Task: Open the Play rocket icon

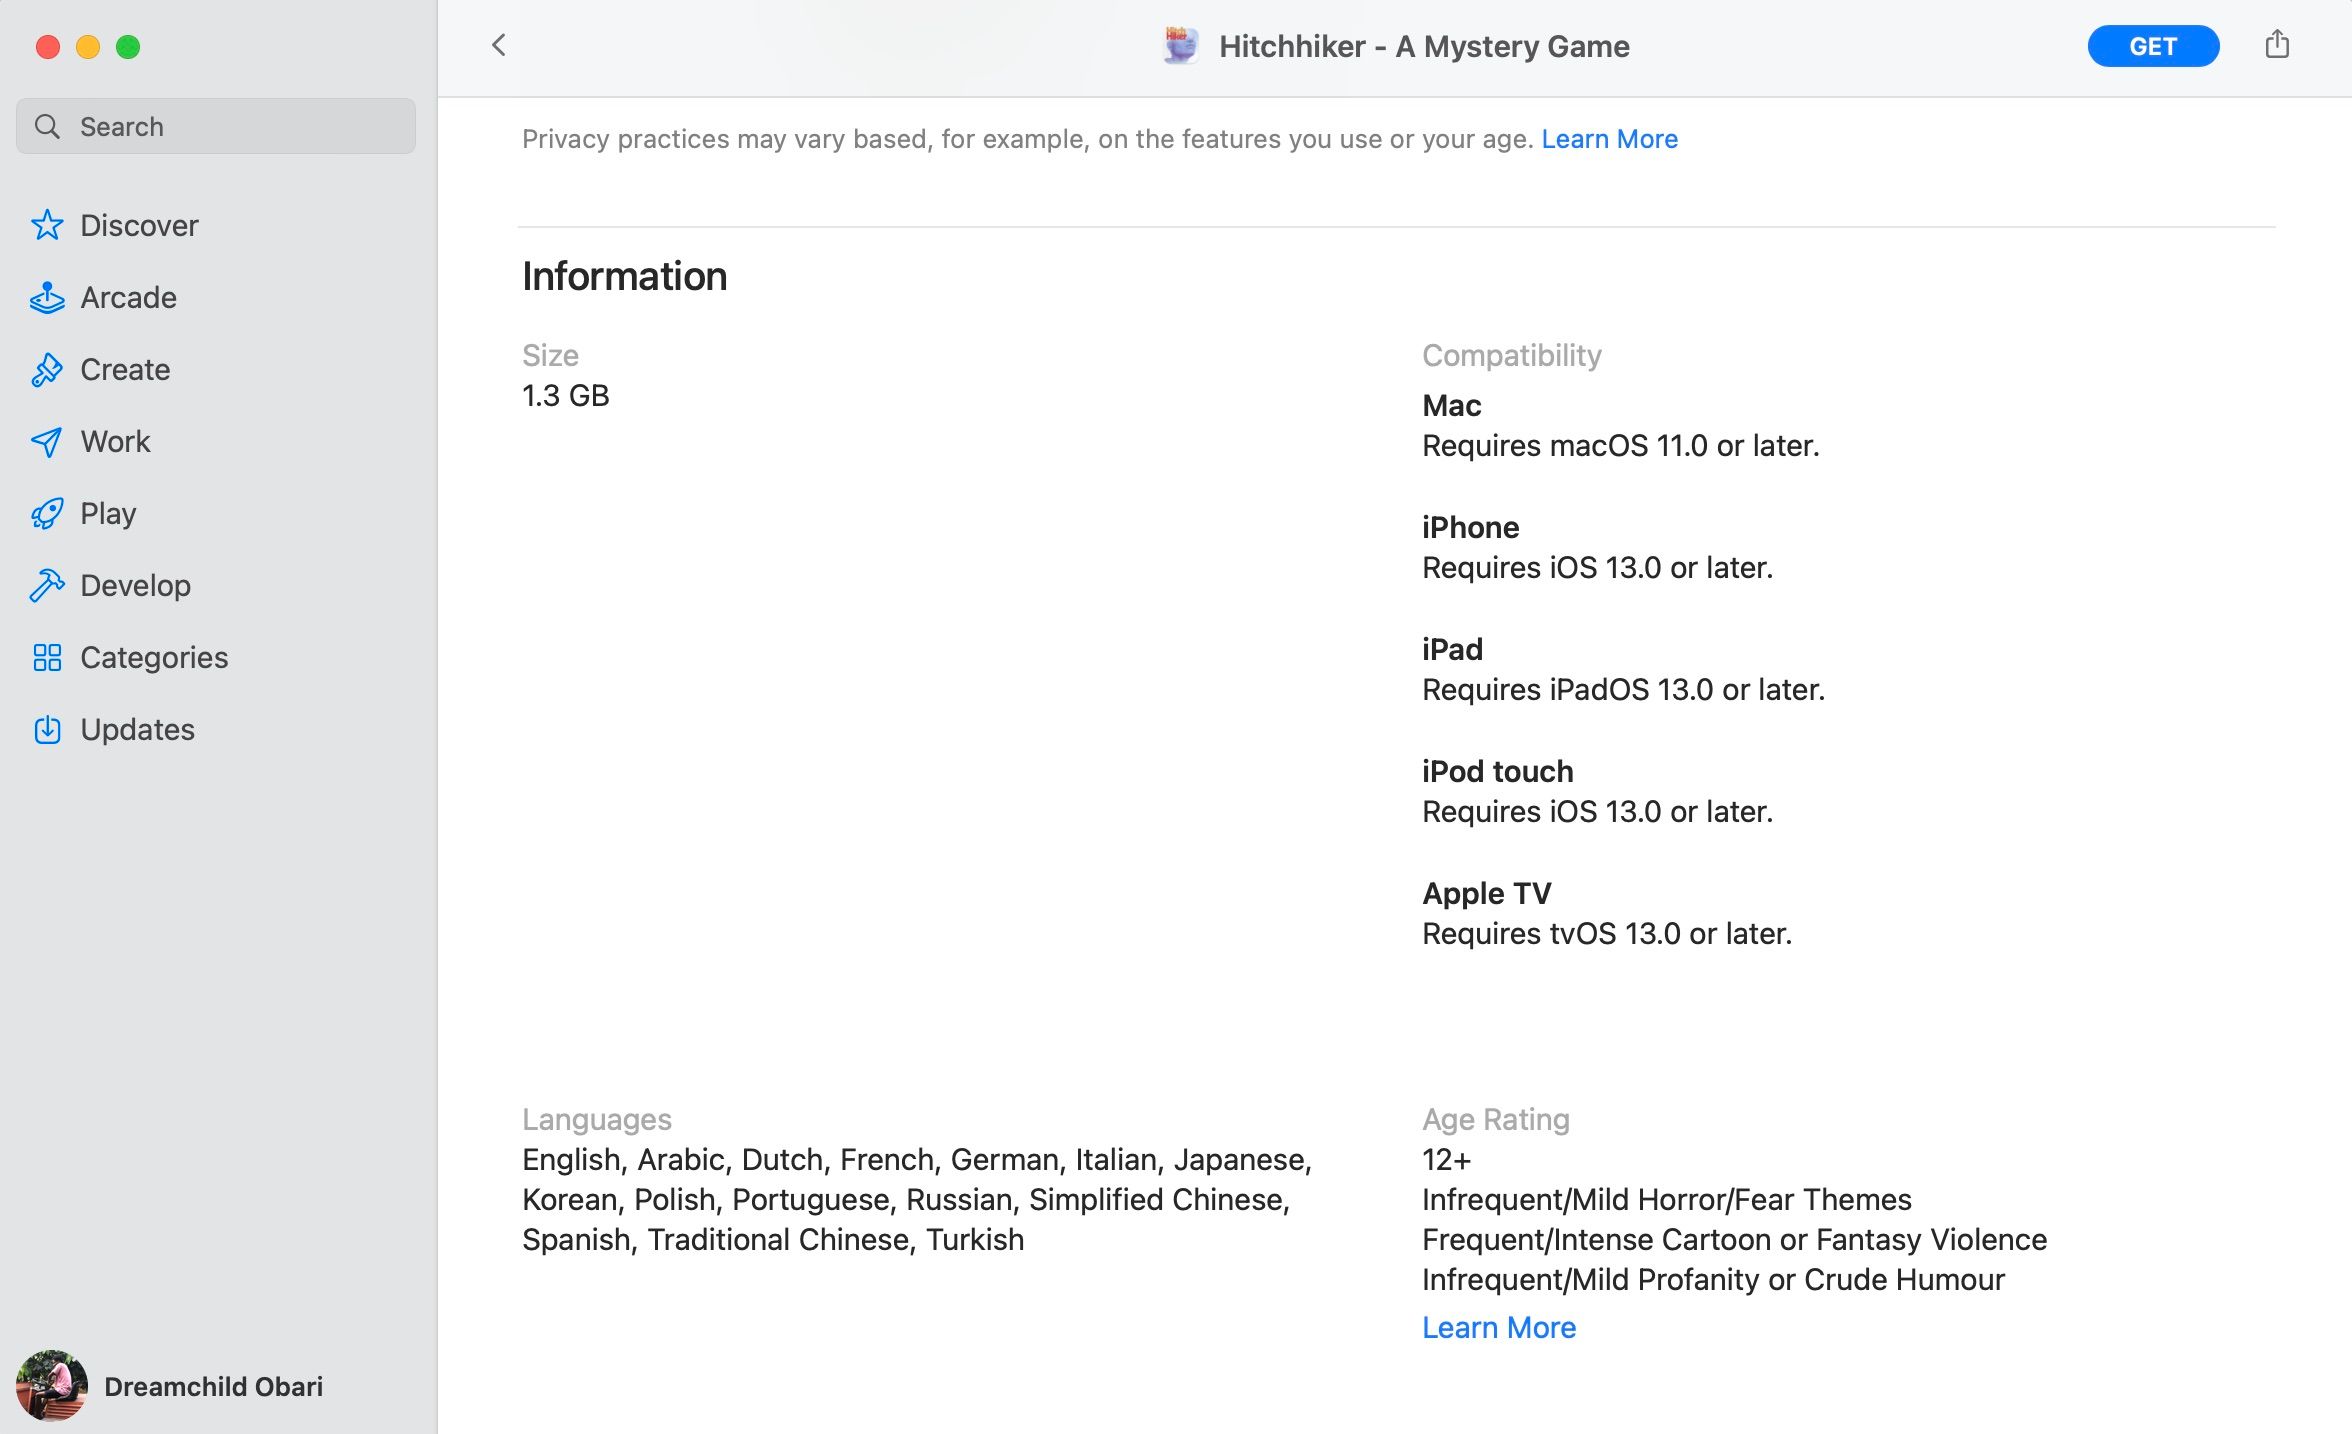Action: [47, 514]
